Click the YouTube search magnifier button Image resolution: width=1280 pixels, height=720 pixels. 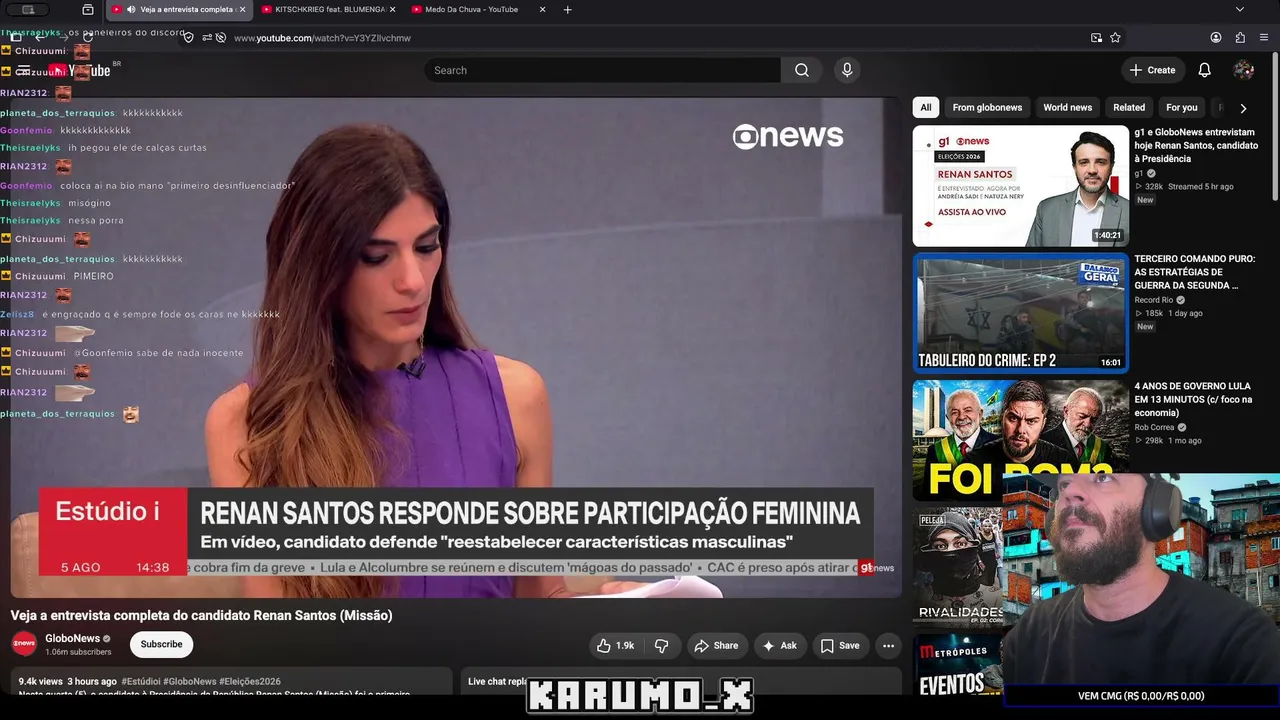coord(802,70)
